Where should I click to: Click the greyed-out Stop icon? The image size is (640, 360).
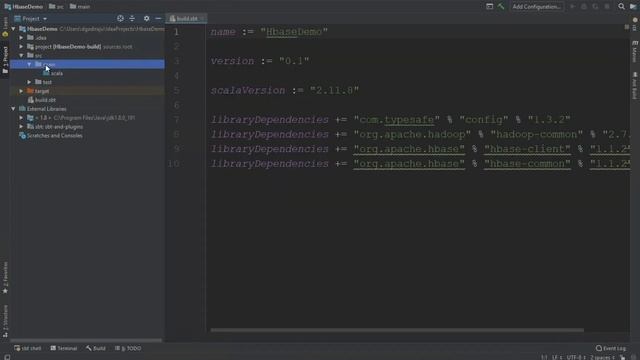607,7
